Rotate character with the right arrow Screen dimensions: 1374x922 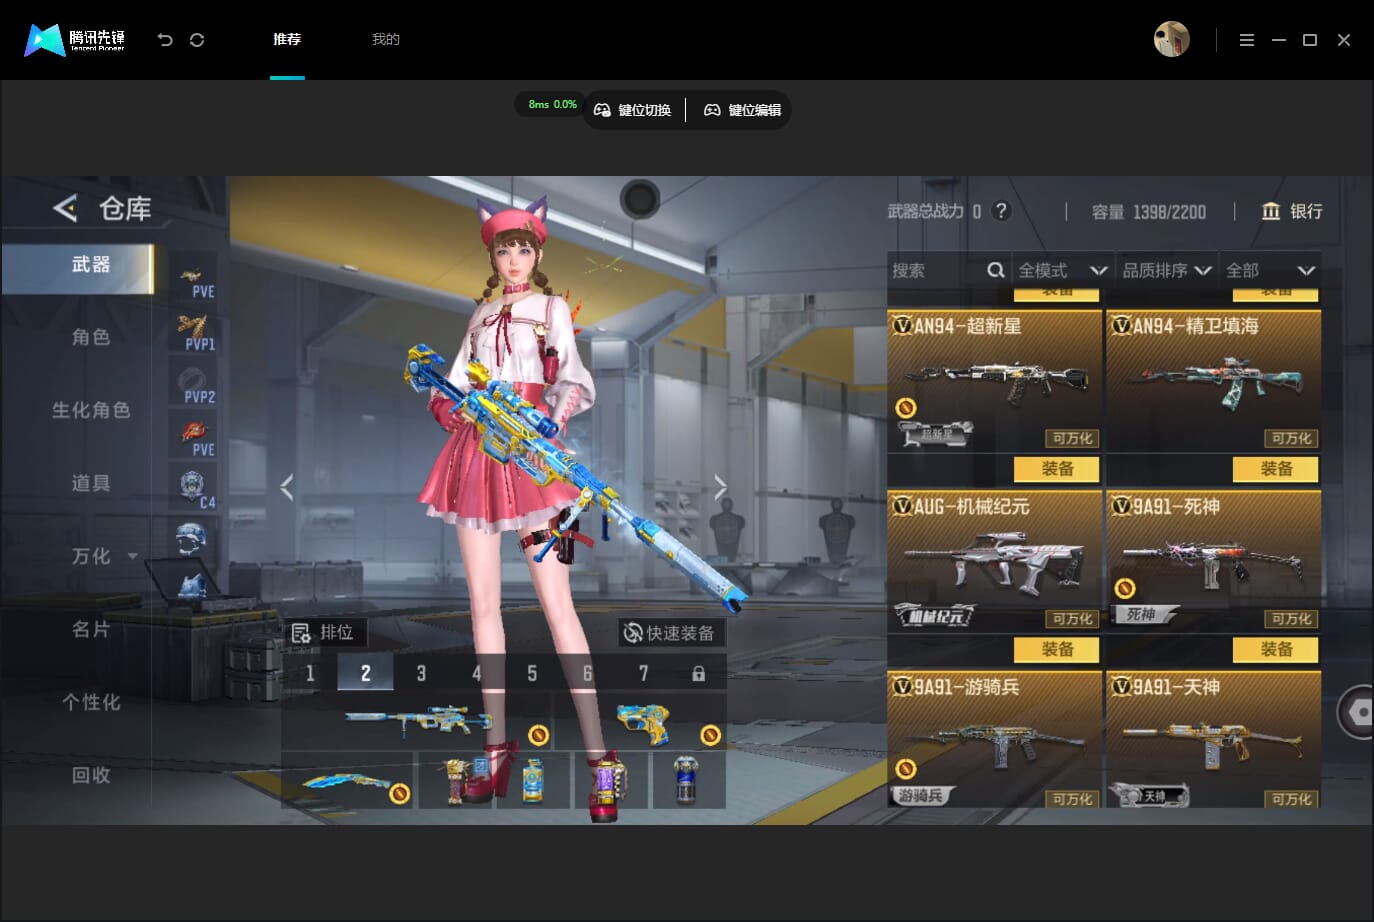[x=720, y=487]
